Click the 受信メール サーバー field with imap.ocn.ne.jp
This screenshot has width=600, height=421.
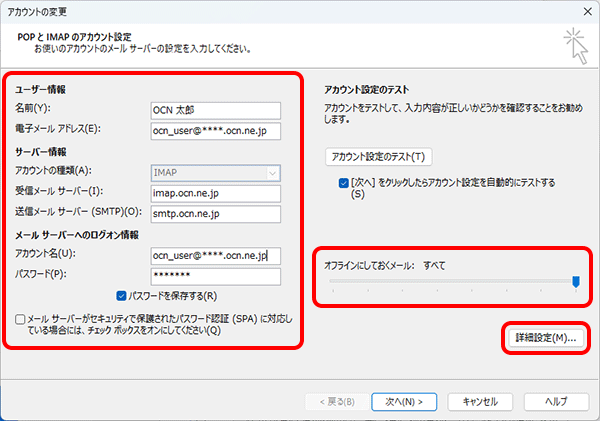216,193
